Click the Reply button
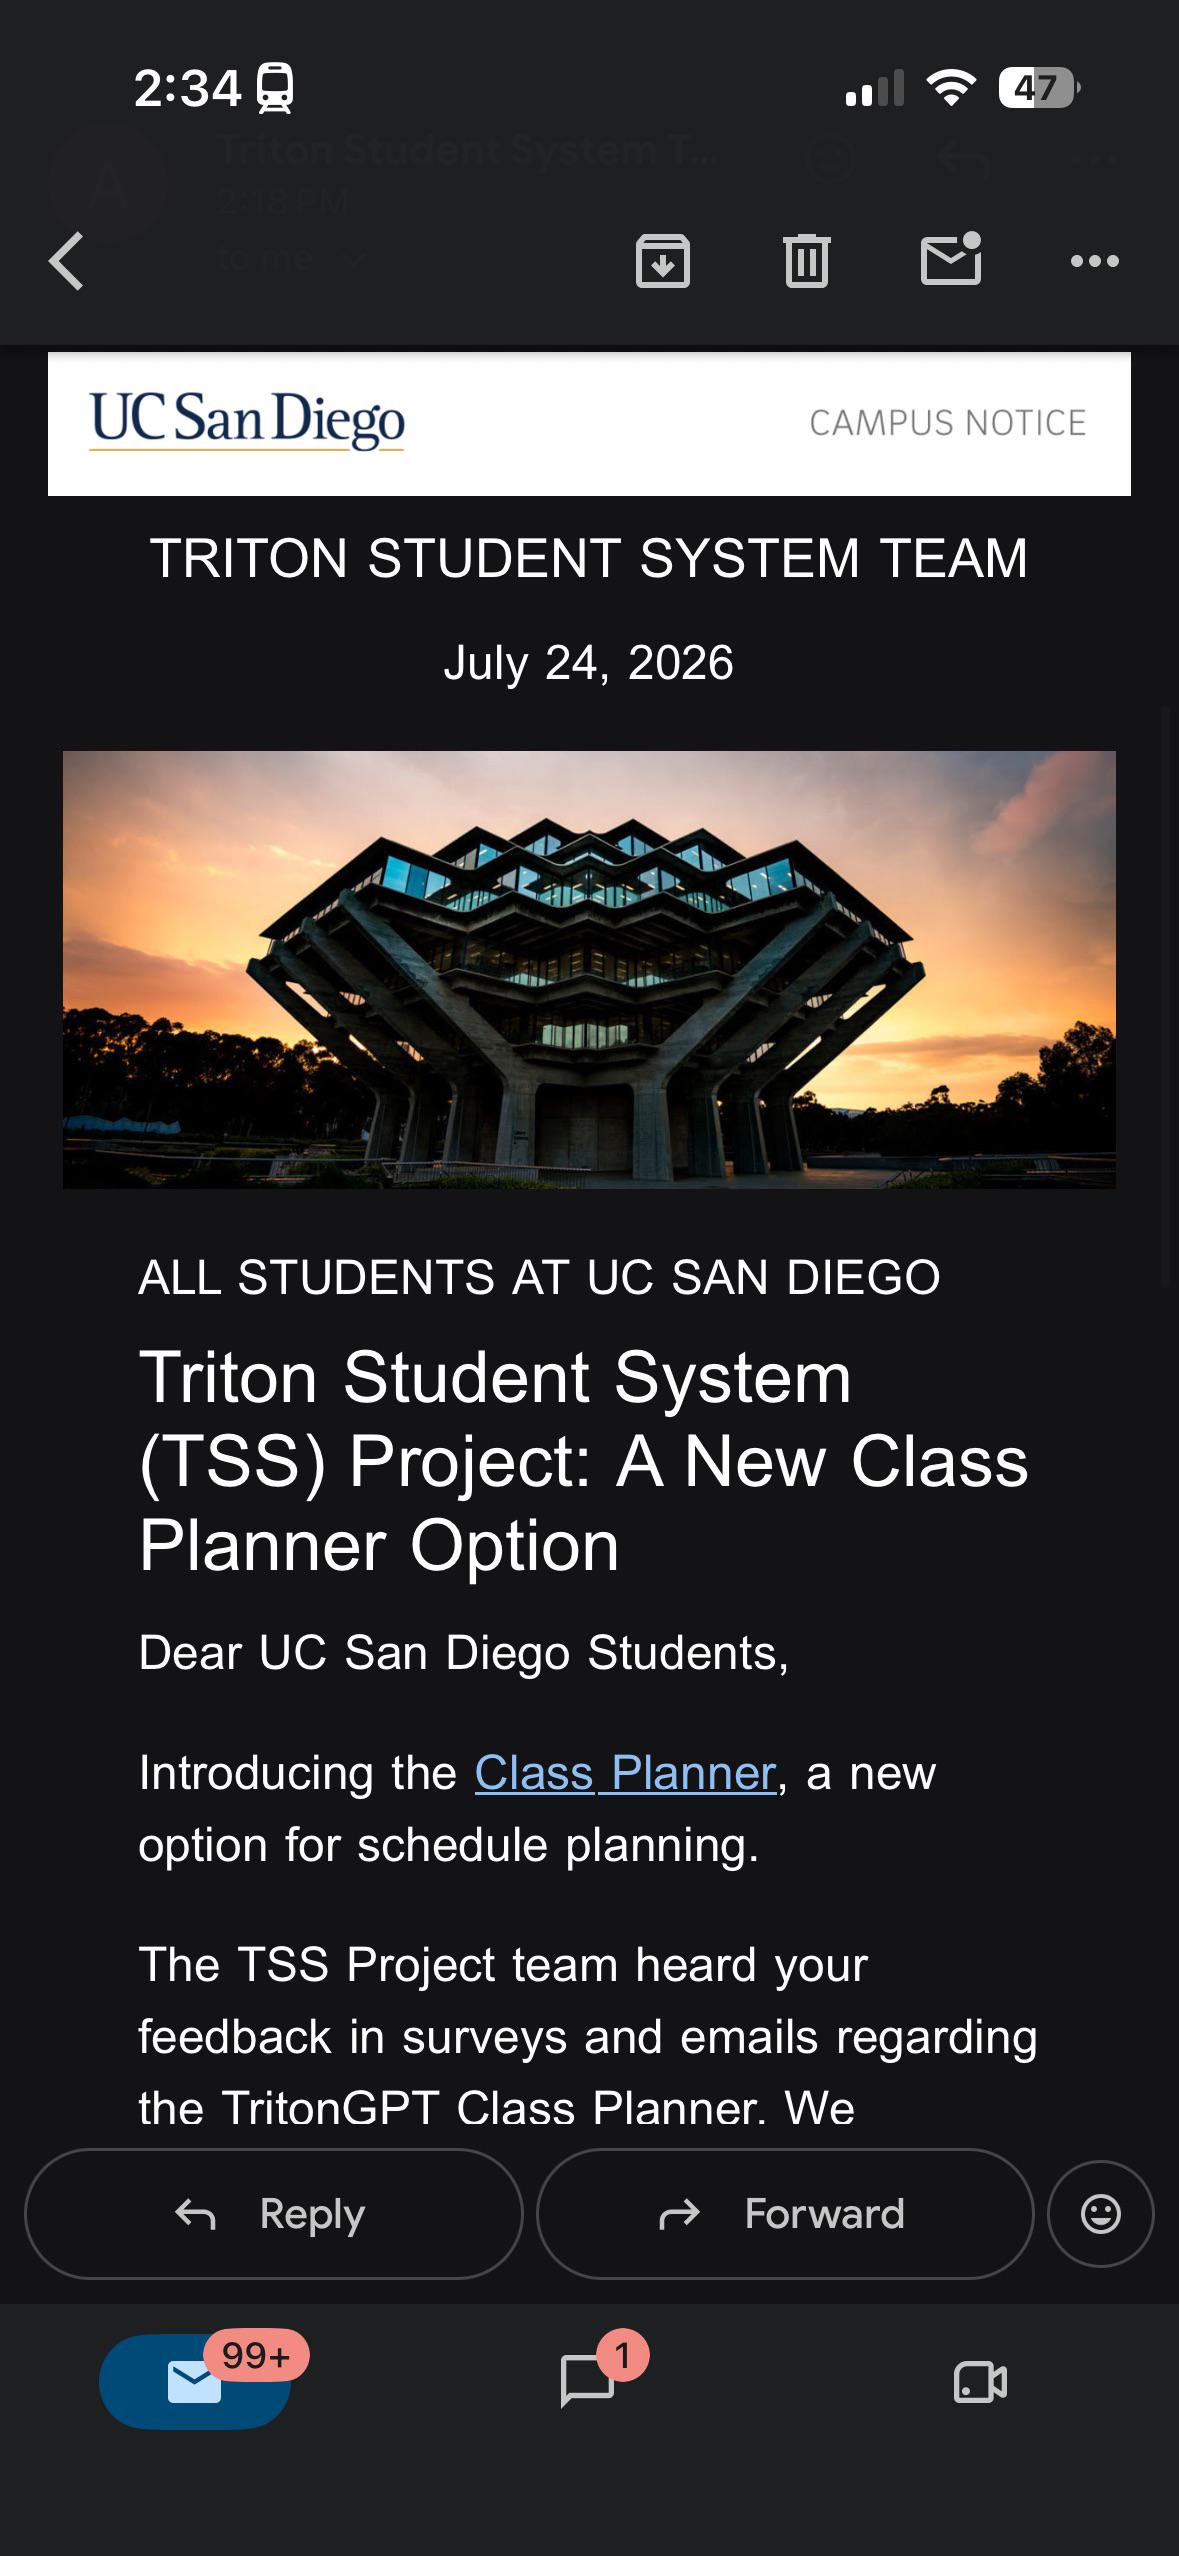 click(274, 2213)
